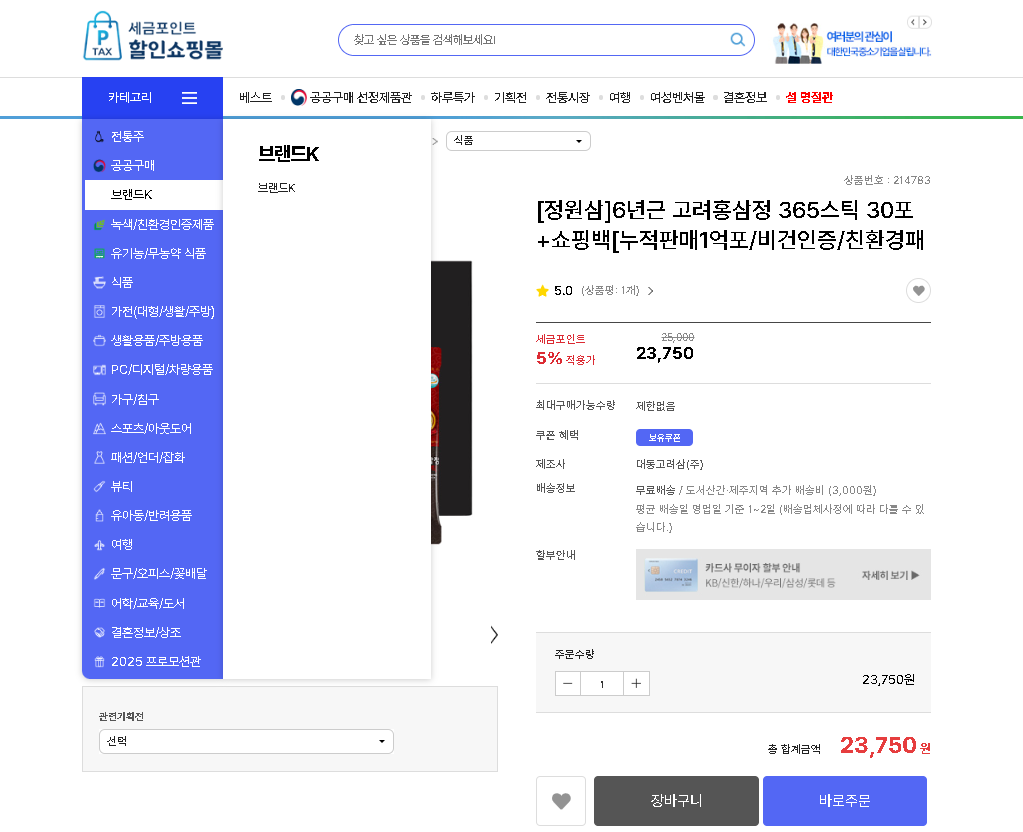Image resolution: width=1023 pixels, height=832 pixels.
Task: Open the 기획전 menu
Action: tap(510, 98)
